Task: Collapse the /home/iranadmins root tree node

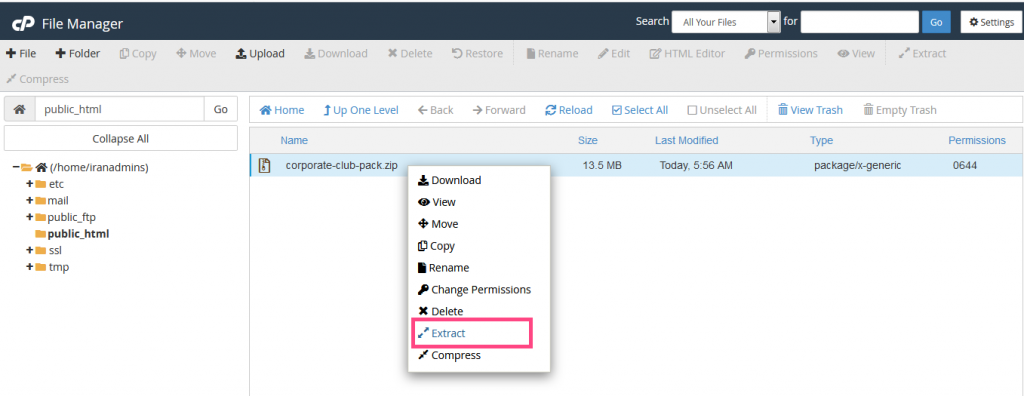Action: click(15, 167)
